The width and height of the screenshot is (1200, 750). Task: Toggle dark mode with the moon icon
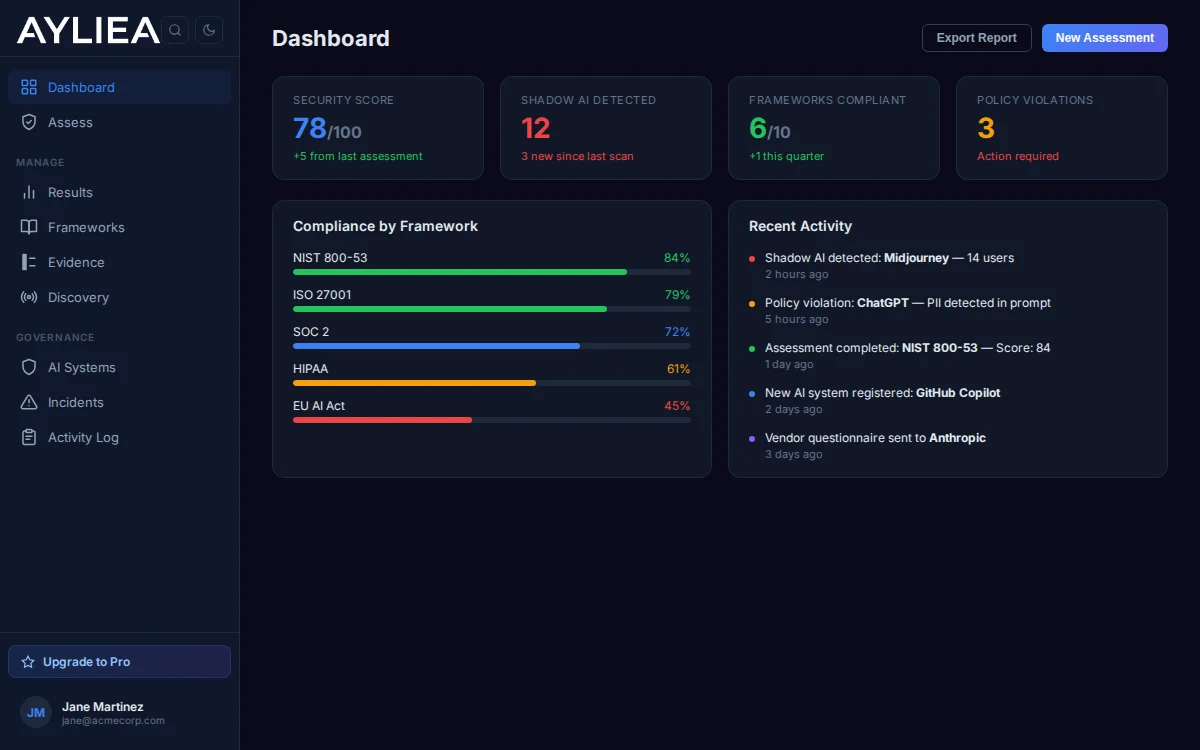point(209,30)
